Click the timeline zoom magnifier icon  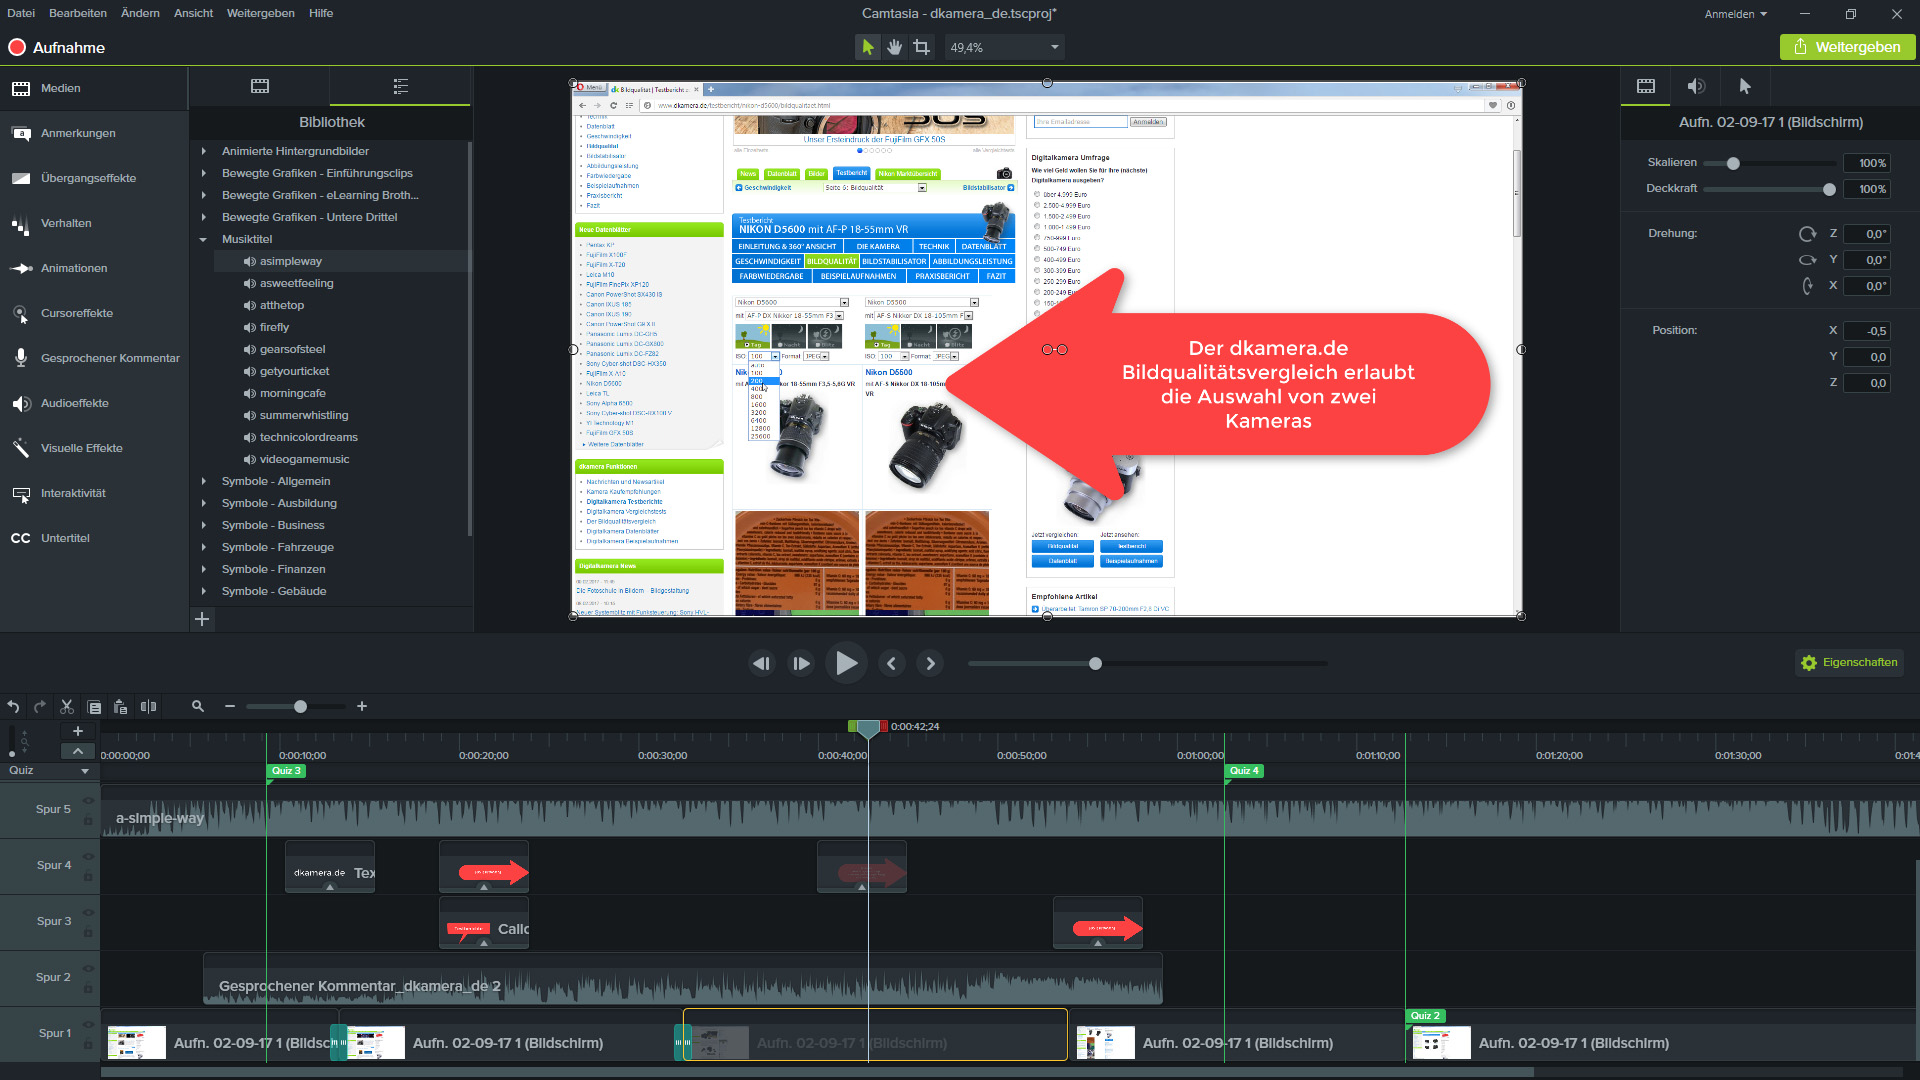pos(198,707)
